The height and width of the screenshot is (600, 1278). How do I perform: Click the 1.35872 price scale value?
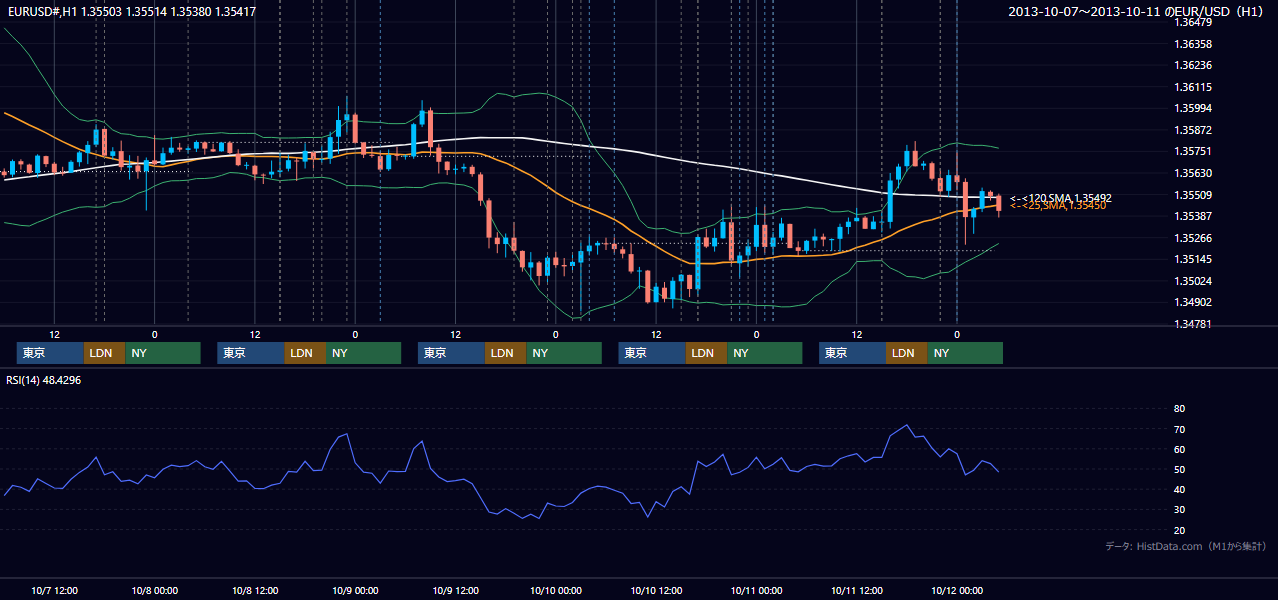point(1193,130)
